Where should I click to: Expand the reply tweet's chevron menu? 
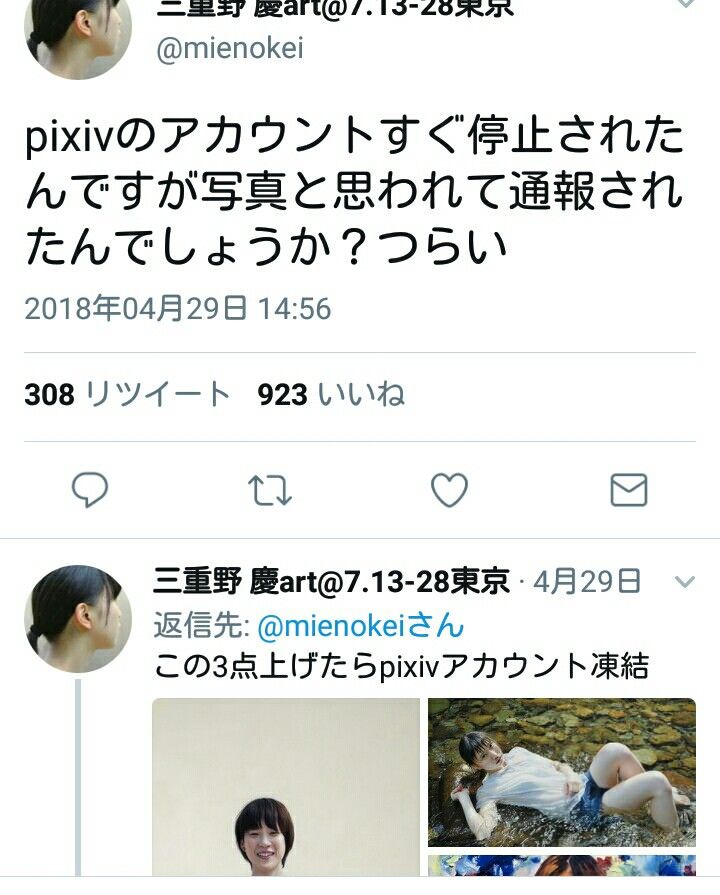coord(685,582)
